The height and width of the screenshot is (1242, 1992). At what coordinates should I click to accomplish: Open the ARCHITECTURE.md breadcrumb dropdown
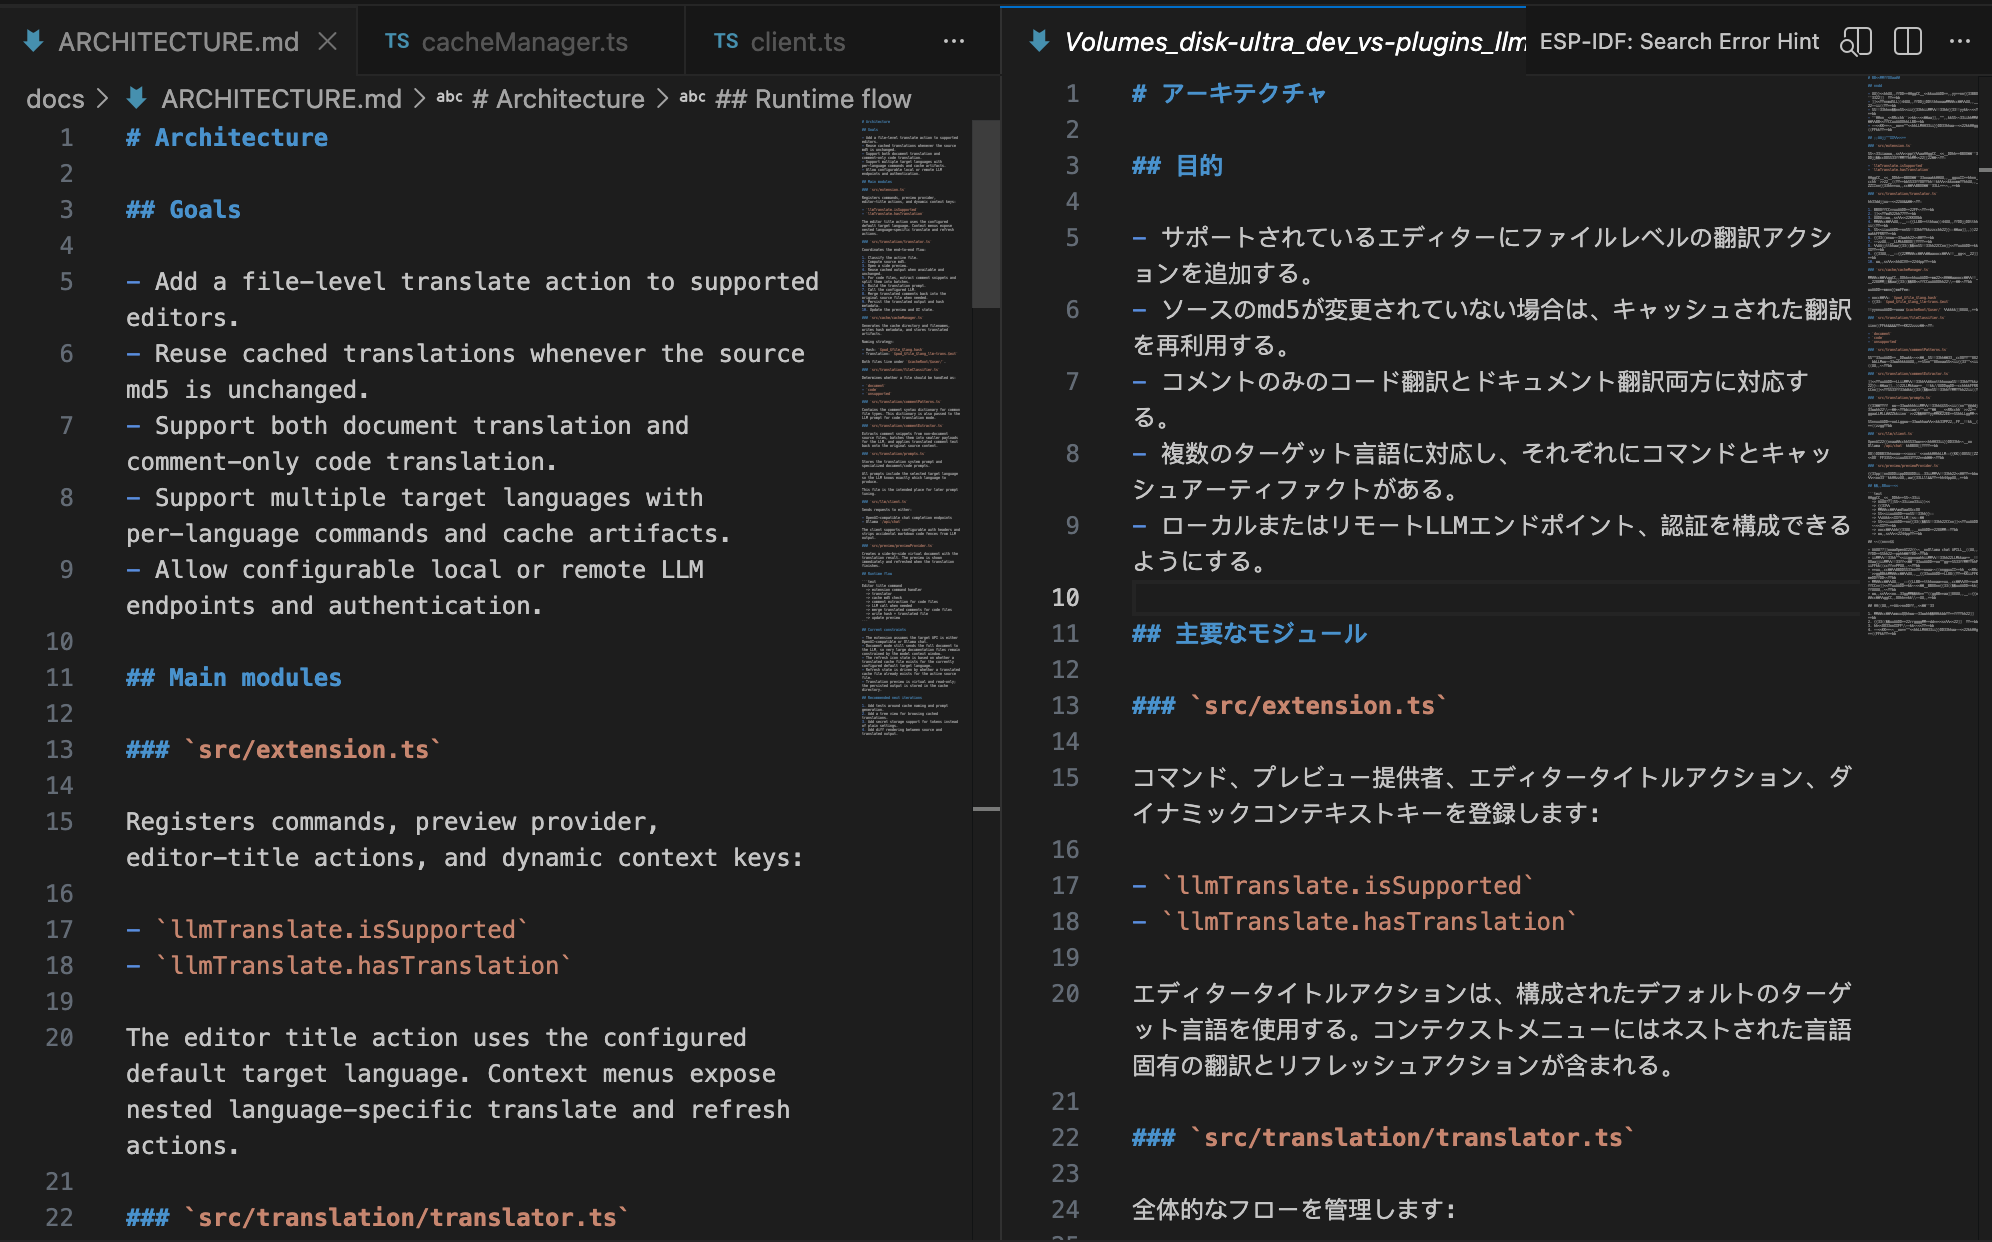tap(283, 98)
